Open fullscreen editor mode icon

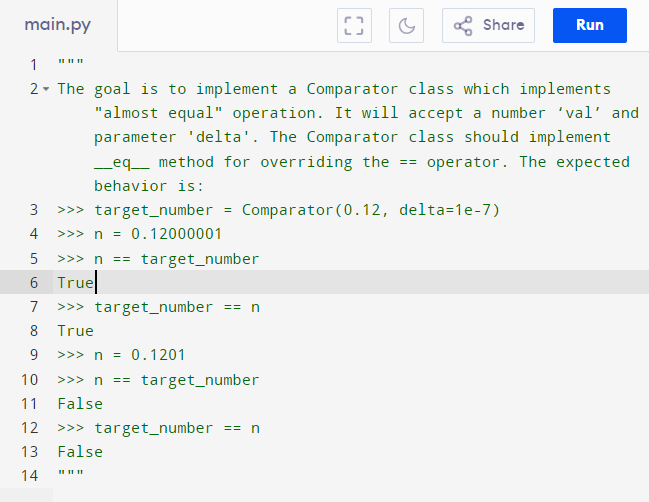pos(354,25)
